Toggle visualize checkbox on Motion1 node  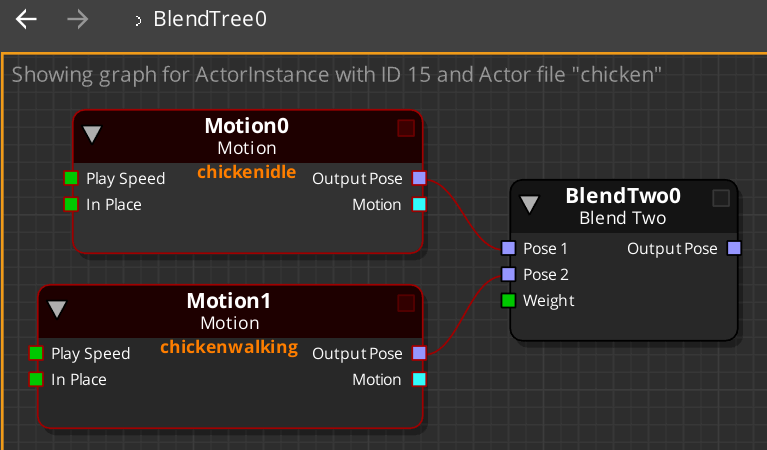[405, 302]
